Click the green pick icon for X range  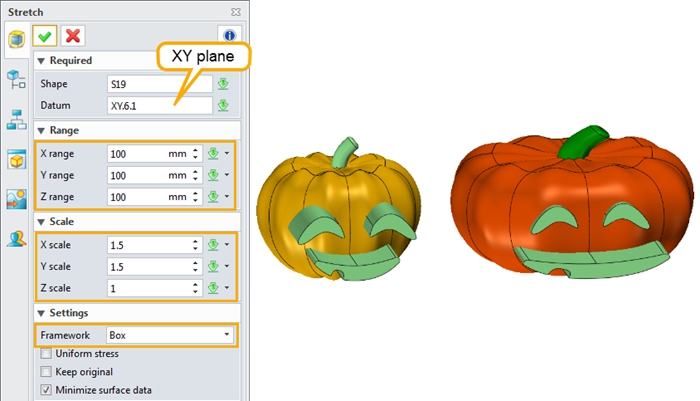[x=213, y=153]
